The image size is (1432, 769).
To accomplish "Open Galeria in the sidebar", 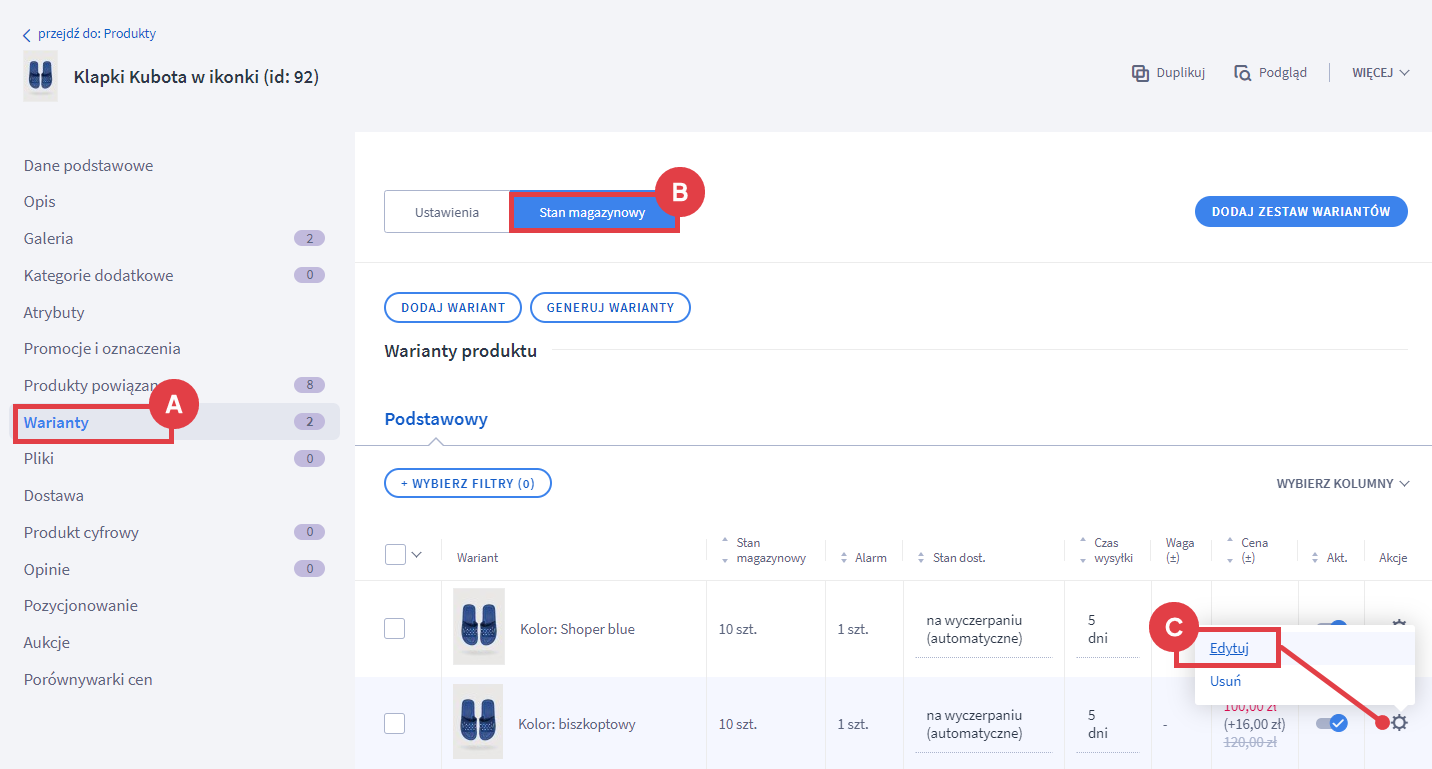I will click(49, 239).
